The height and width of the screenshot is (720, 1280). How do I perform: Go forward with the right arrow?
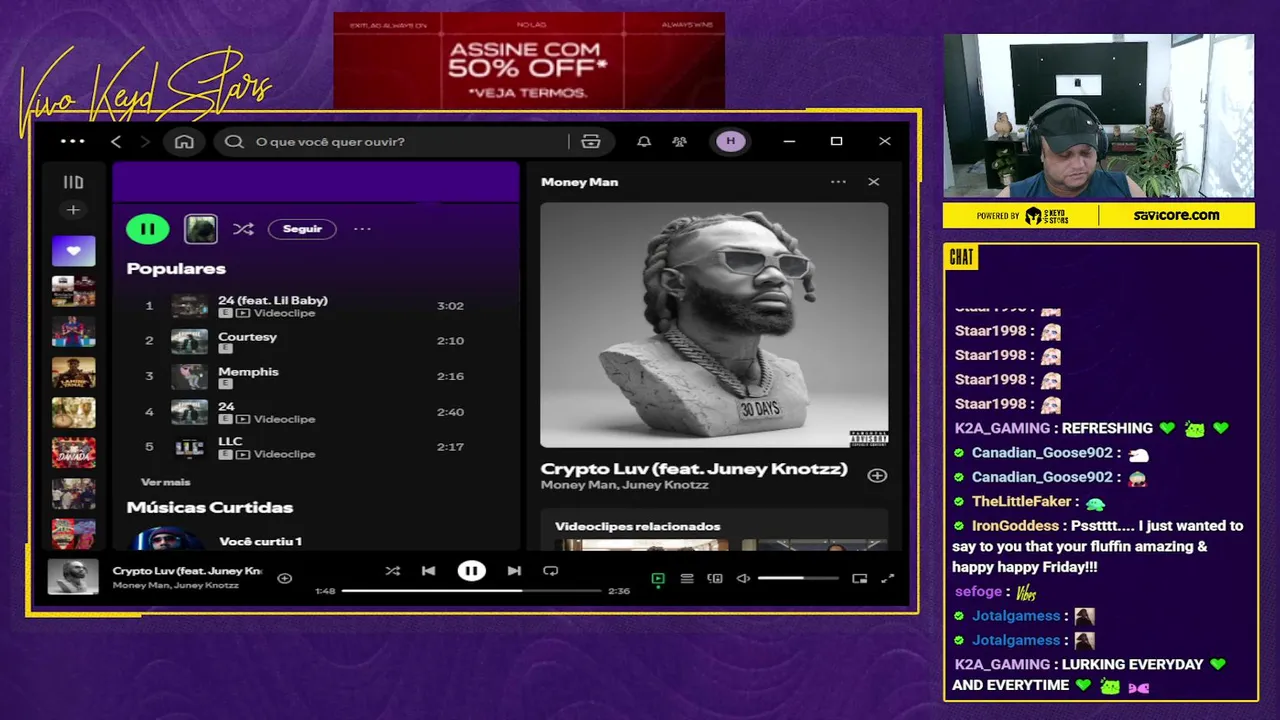(145, 142)
